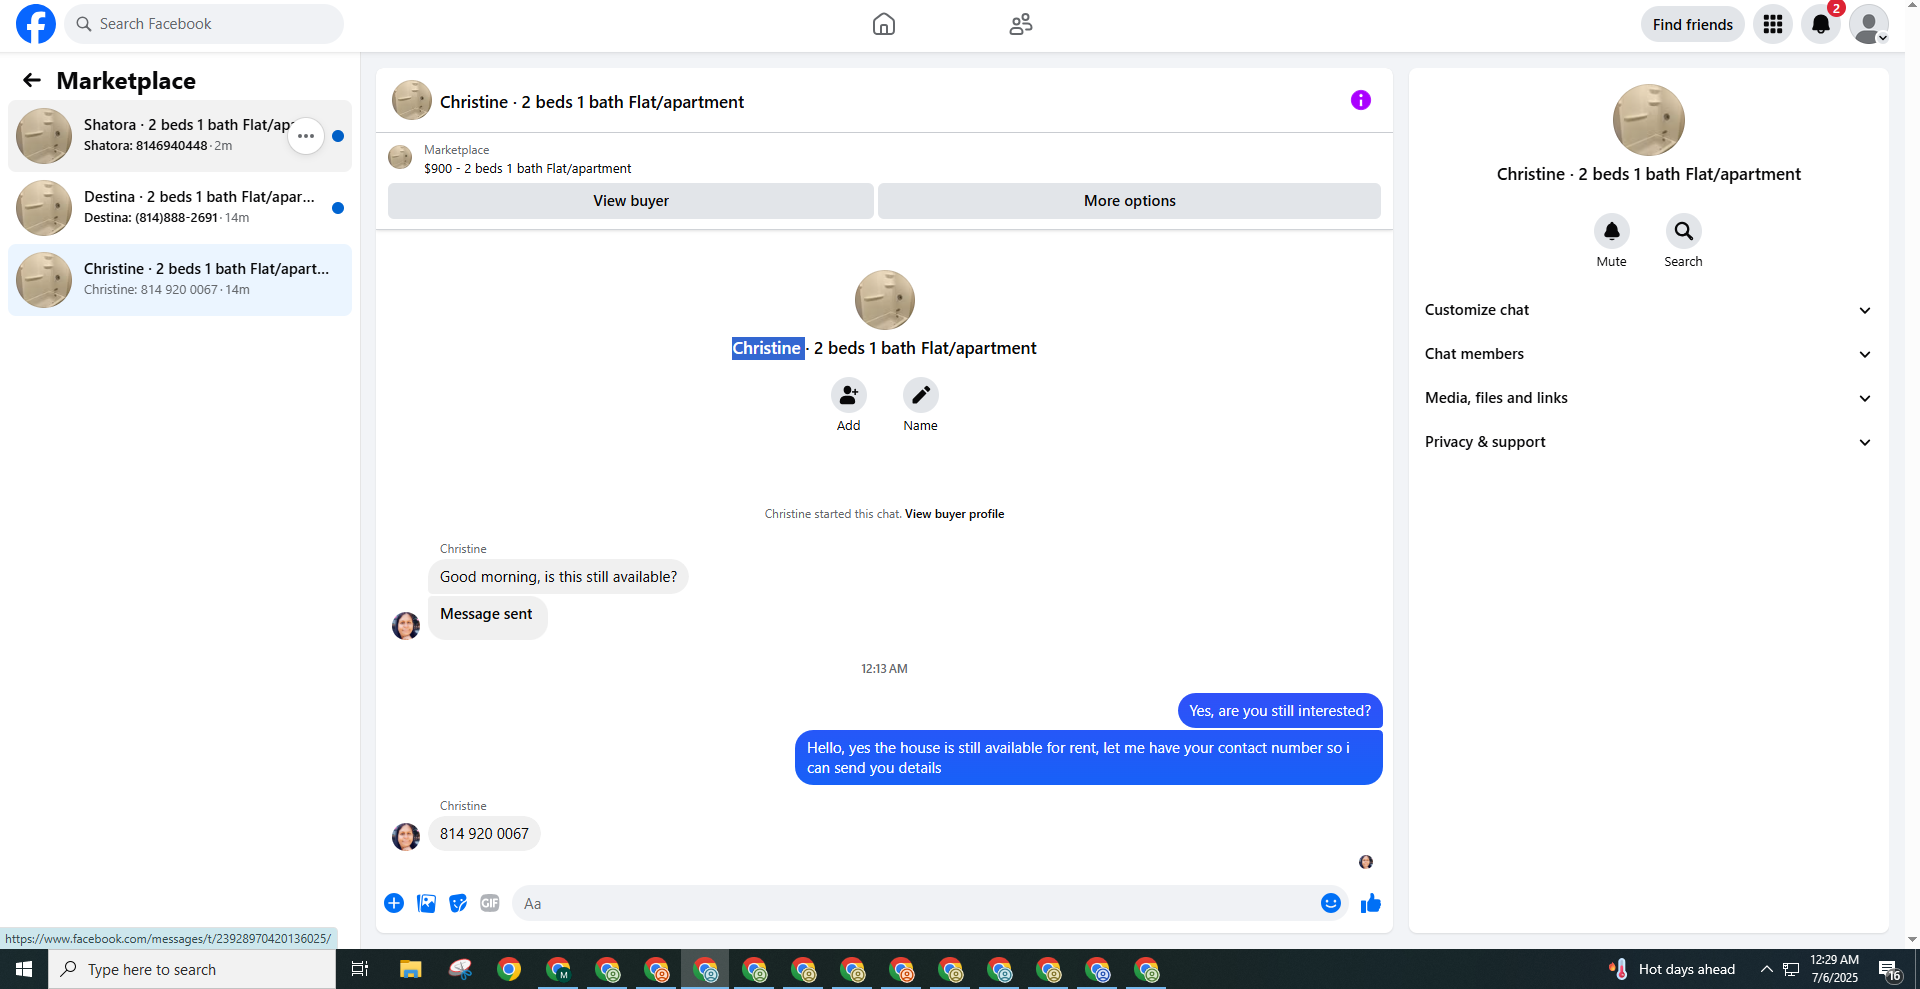Click the chat header title Christine

pyautogui.click(x=592, y=102)
